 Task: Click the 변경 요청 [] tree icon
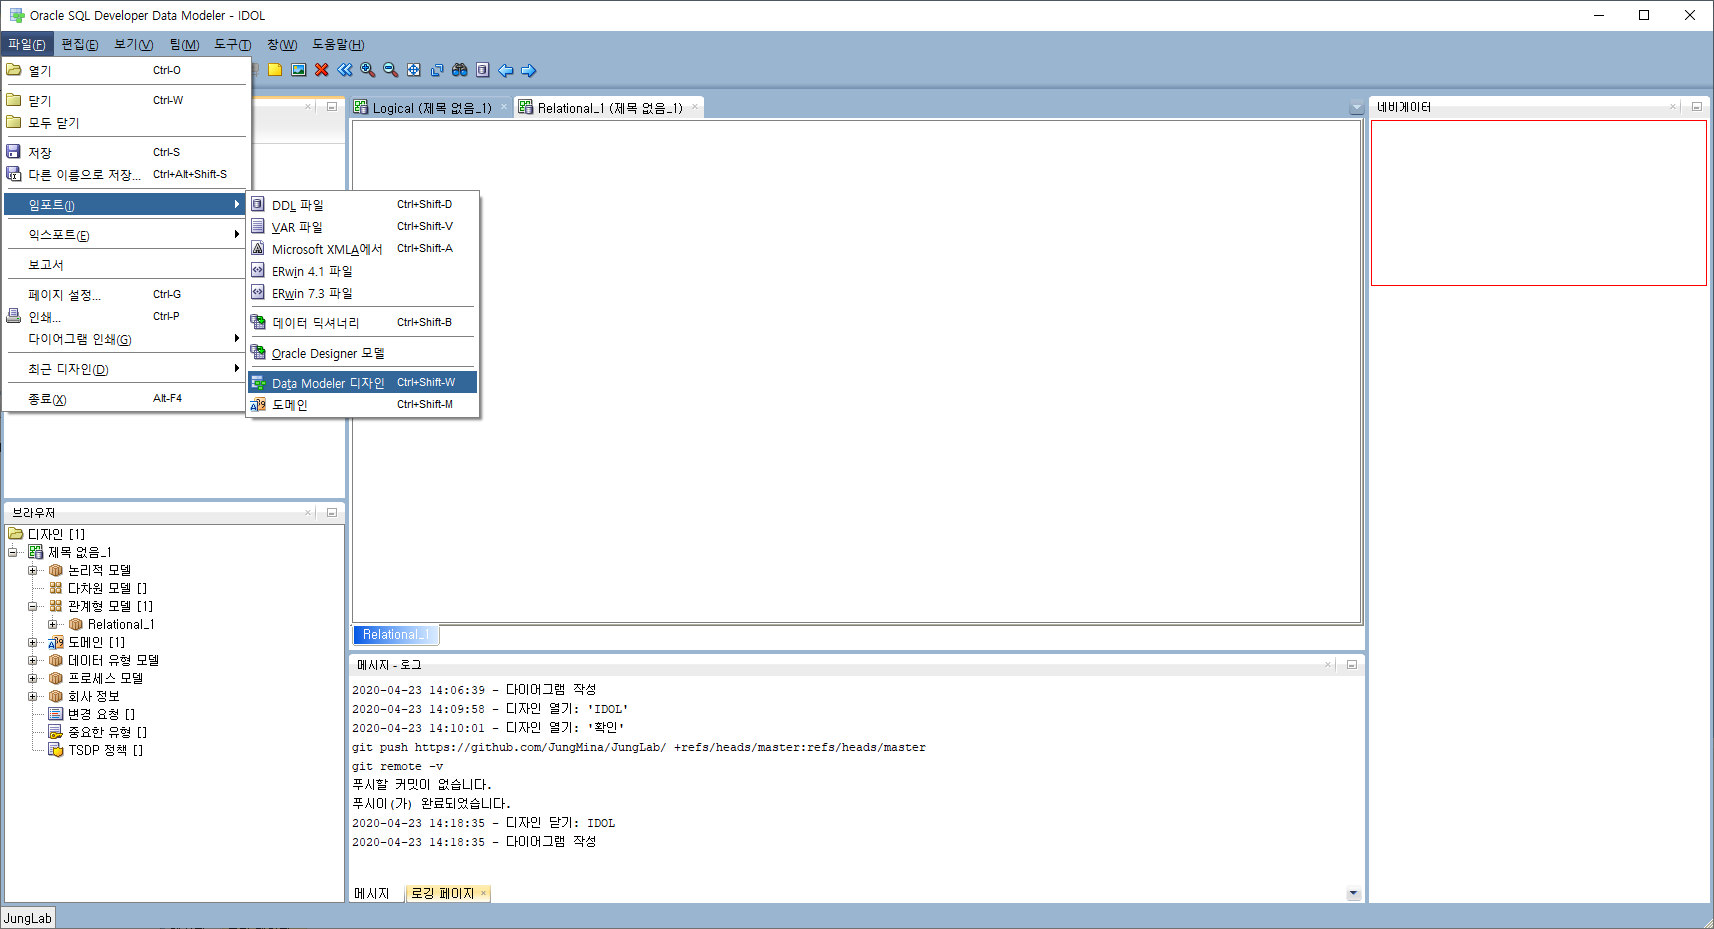56,714
